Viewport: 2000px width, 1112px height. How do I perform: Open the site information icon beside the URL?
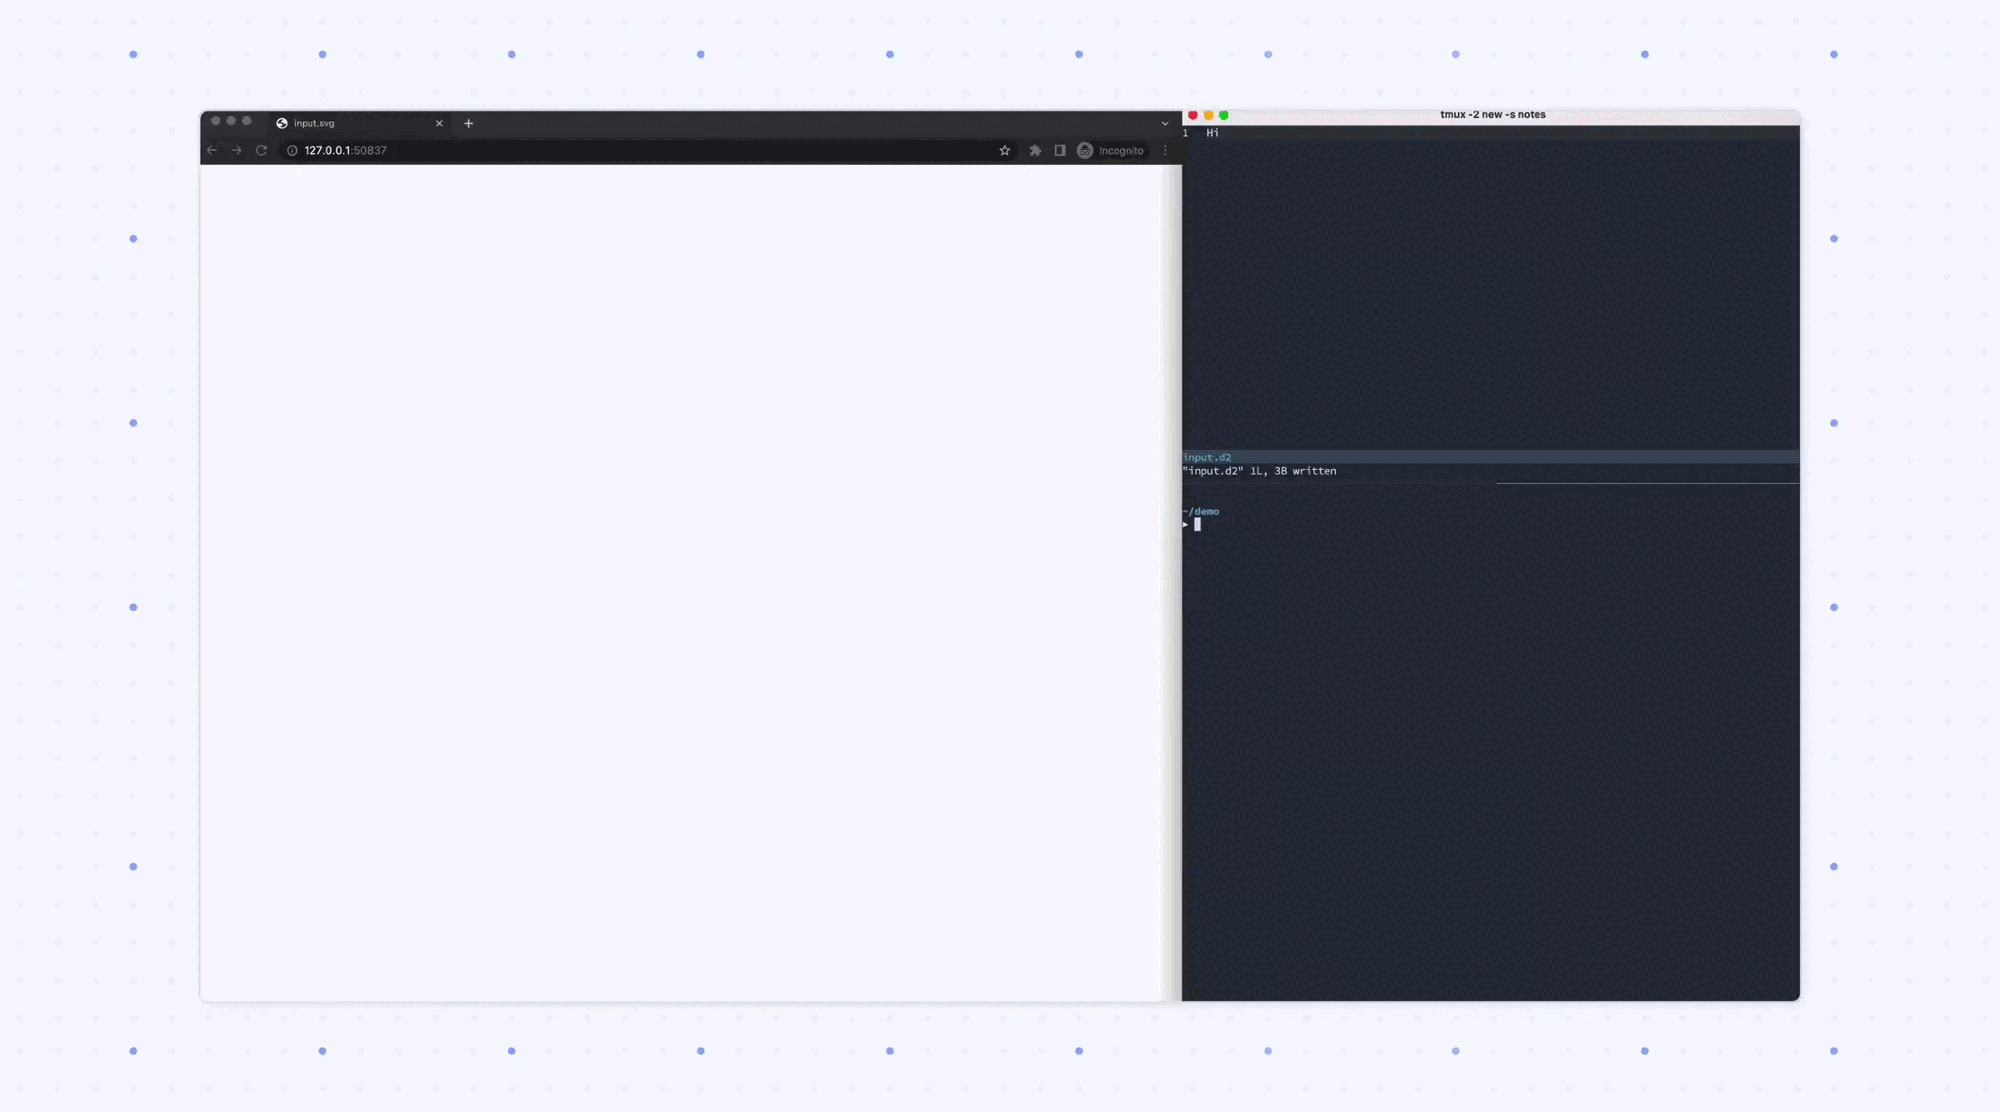pyautogui.click(x=291, y=150)
